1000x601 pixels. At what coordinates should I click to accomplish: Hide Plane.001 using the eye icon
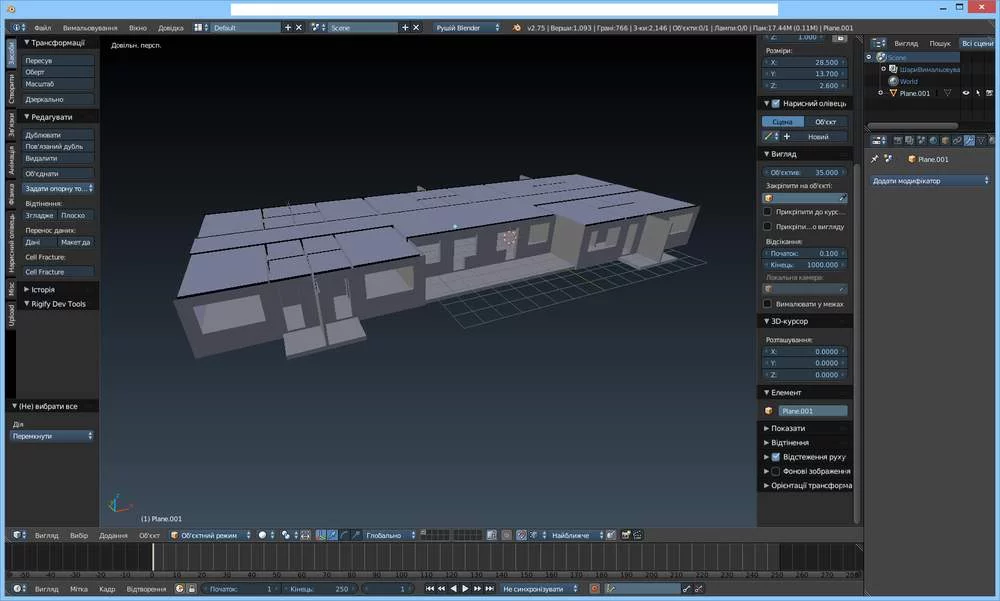(966, 93)
